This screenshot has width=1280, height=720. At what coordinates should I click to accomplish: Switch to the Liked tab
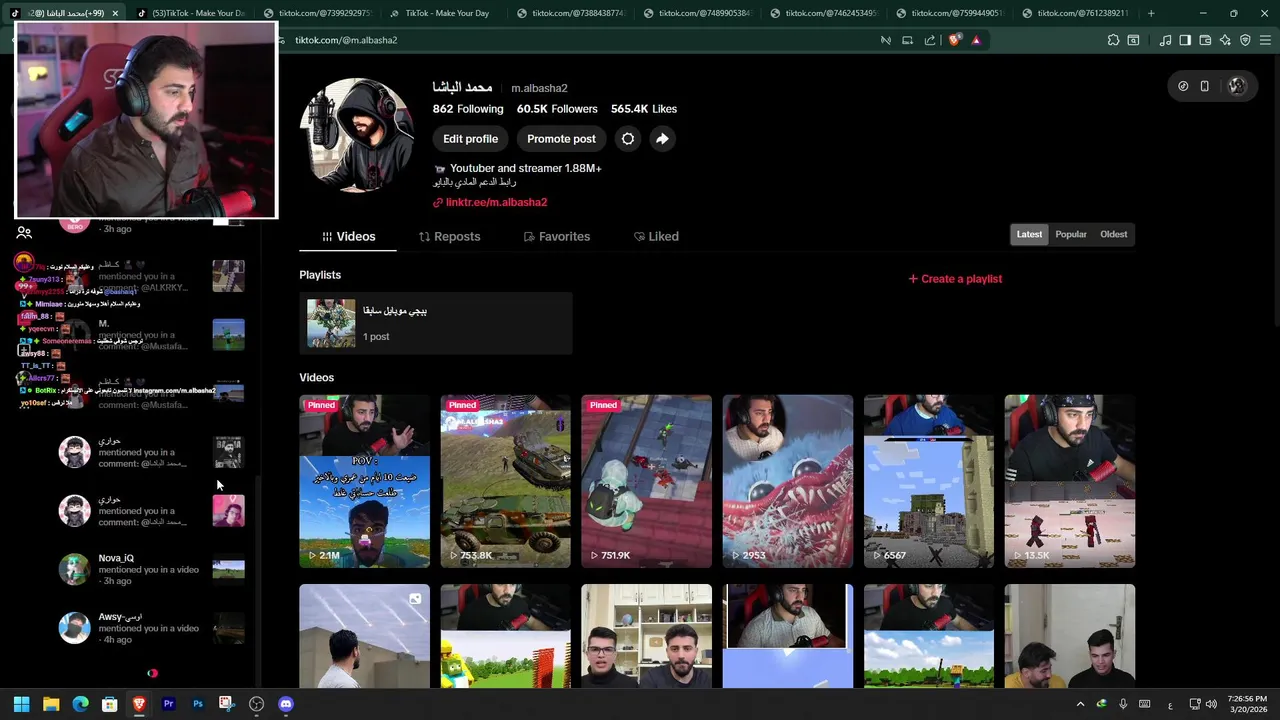pos(656,236)
